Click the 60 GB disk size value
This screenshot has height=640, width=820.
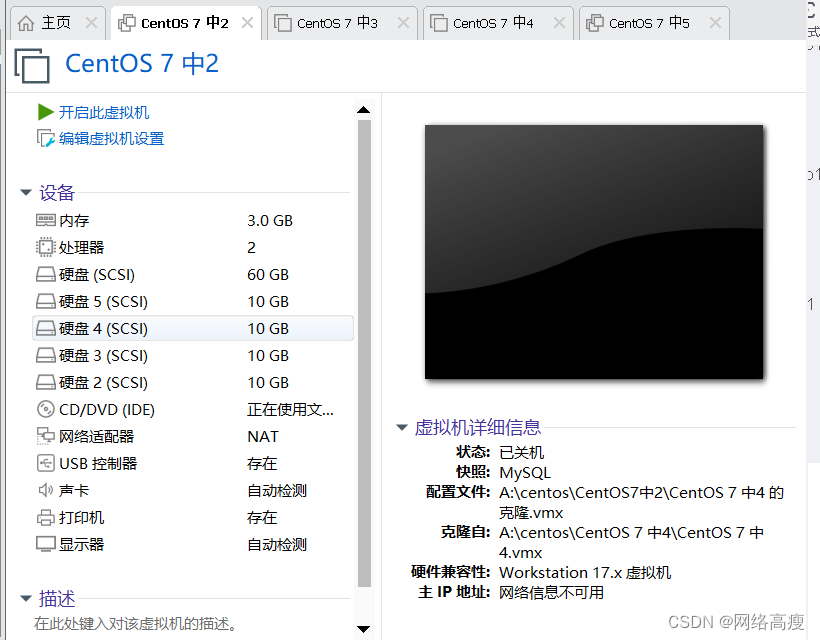268,275
